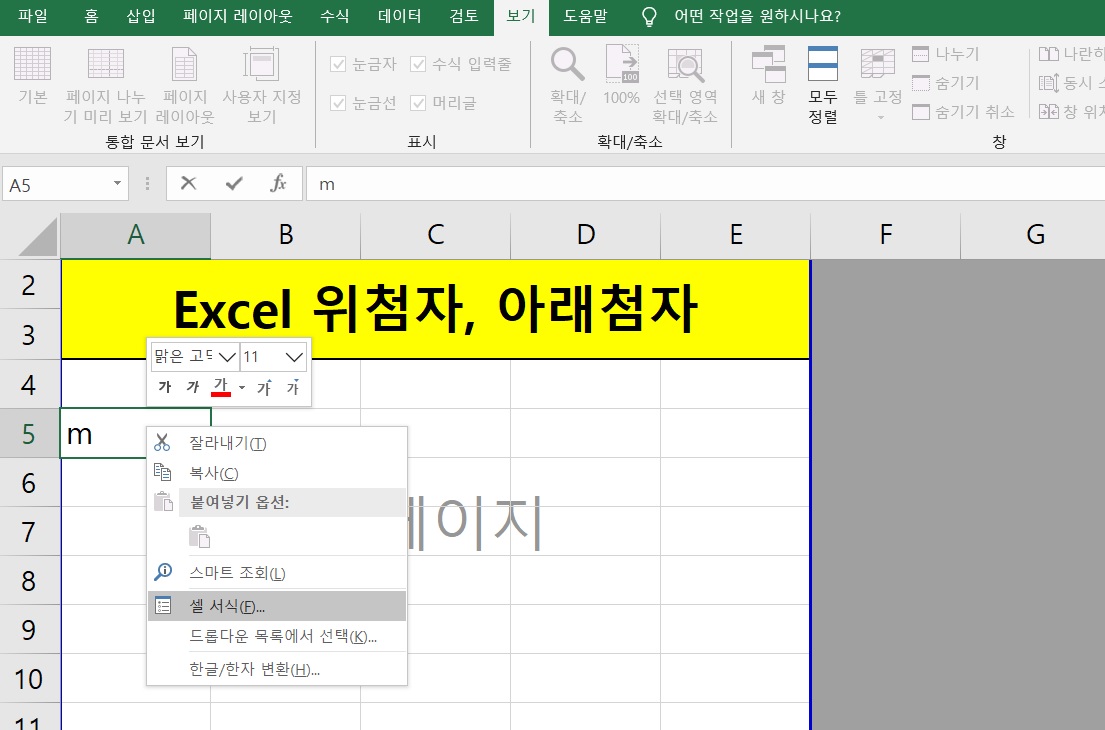The image size is (1105, 730).
Task: Choose 셀 서식(F)... from context menu
Action: 277,606
